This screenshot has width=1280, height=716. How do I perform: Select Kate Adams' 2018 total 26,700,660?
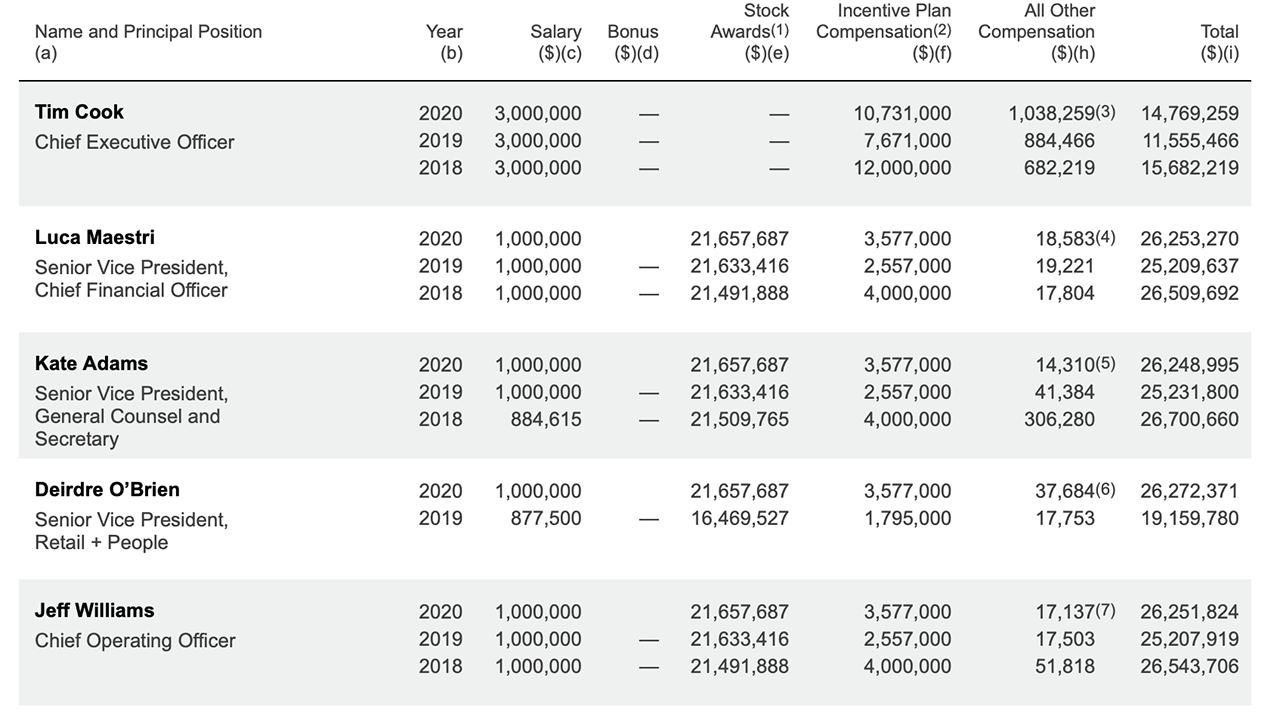[x=1190, y=419]
